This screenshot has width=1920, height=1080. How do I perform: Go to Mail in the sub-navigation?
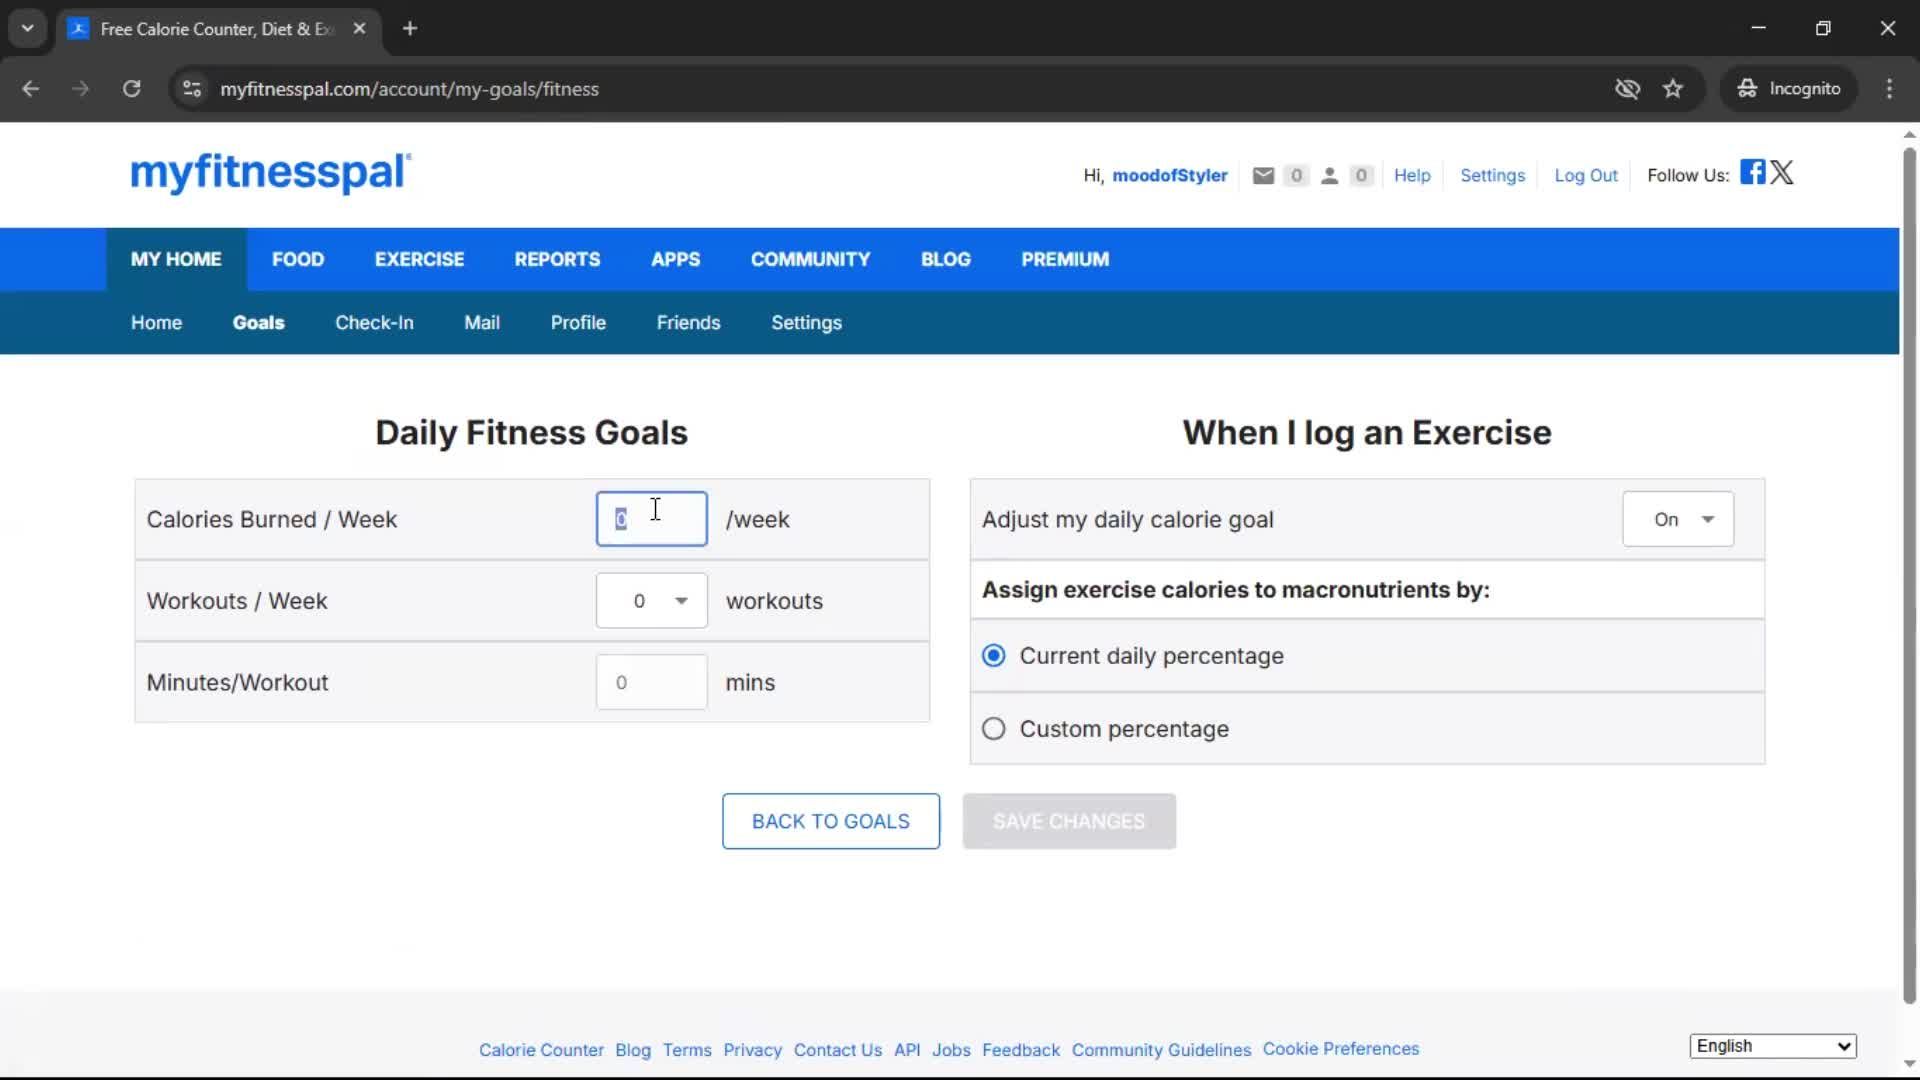(481, 323)
